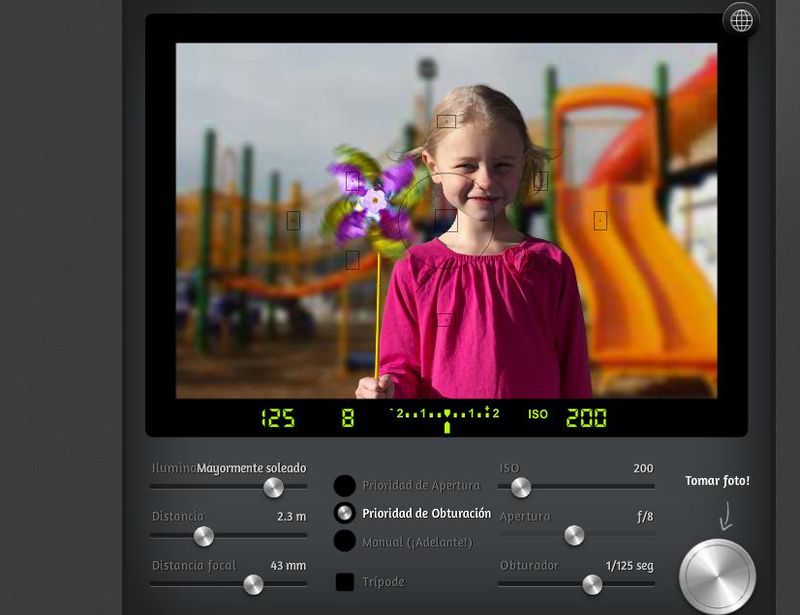This screenshot has height=615, width=800.
Task: Select Manual (¡Adelante!) mode
Action: point(344,540)
